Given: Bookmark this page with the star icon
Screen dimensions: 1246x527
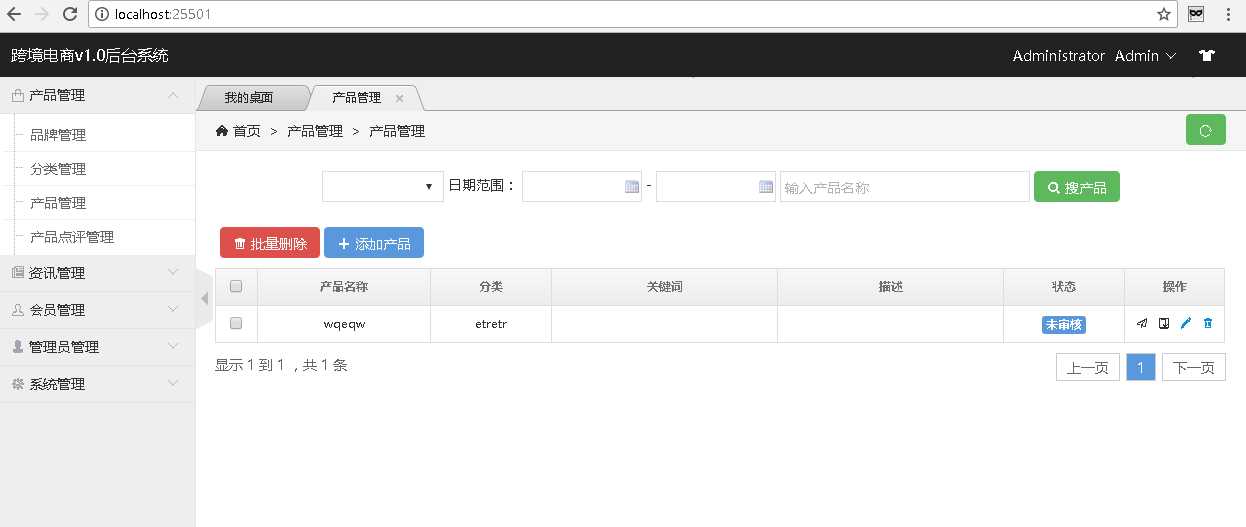Looking at the screenshot, I should (x=1164, y=14).
